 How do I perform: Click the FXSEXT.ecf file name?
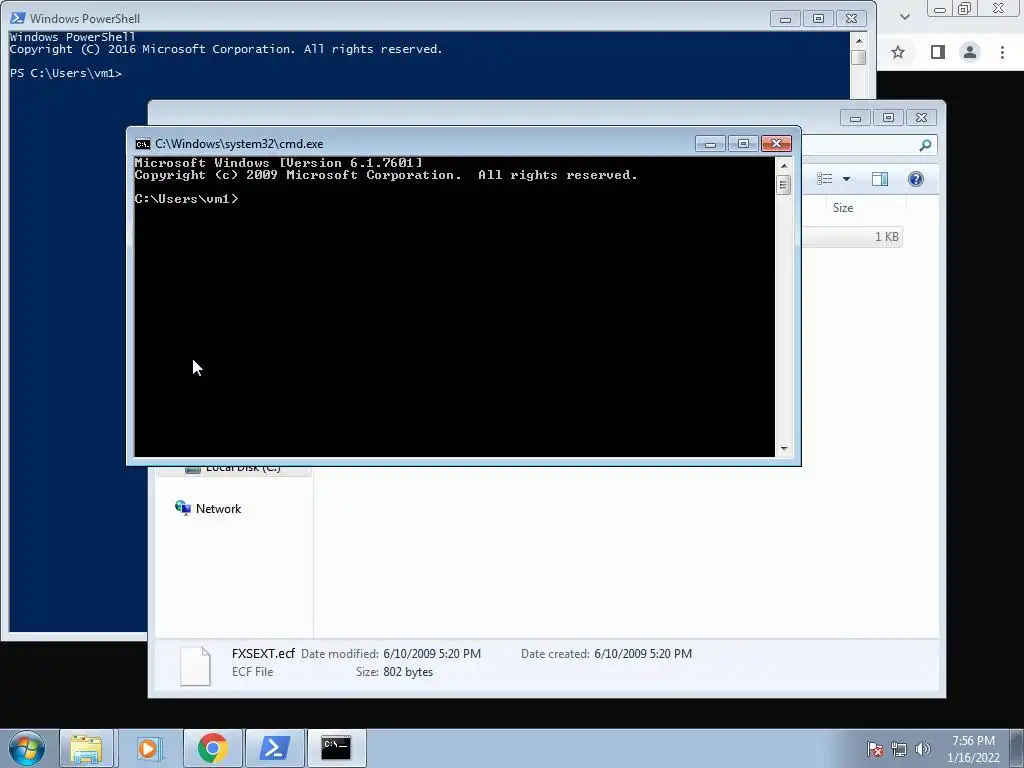[x=263, y=654]
